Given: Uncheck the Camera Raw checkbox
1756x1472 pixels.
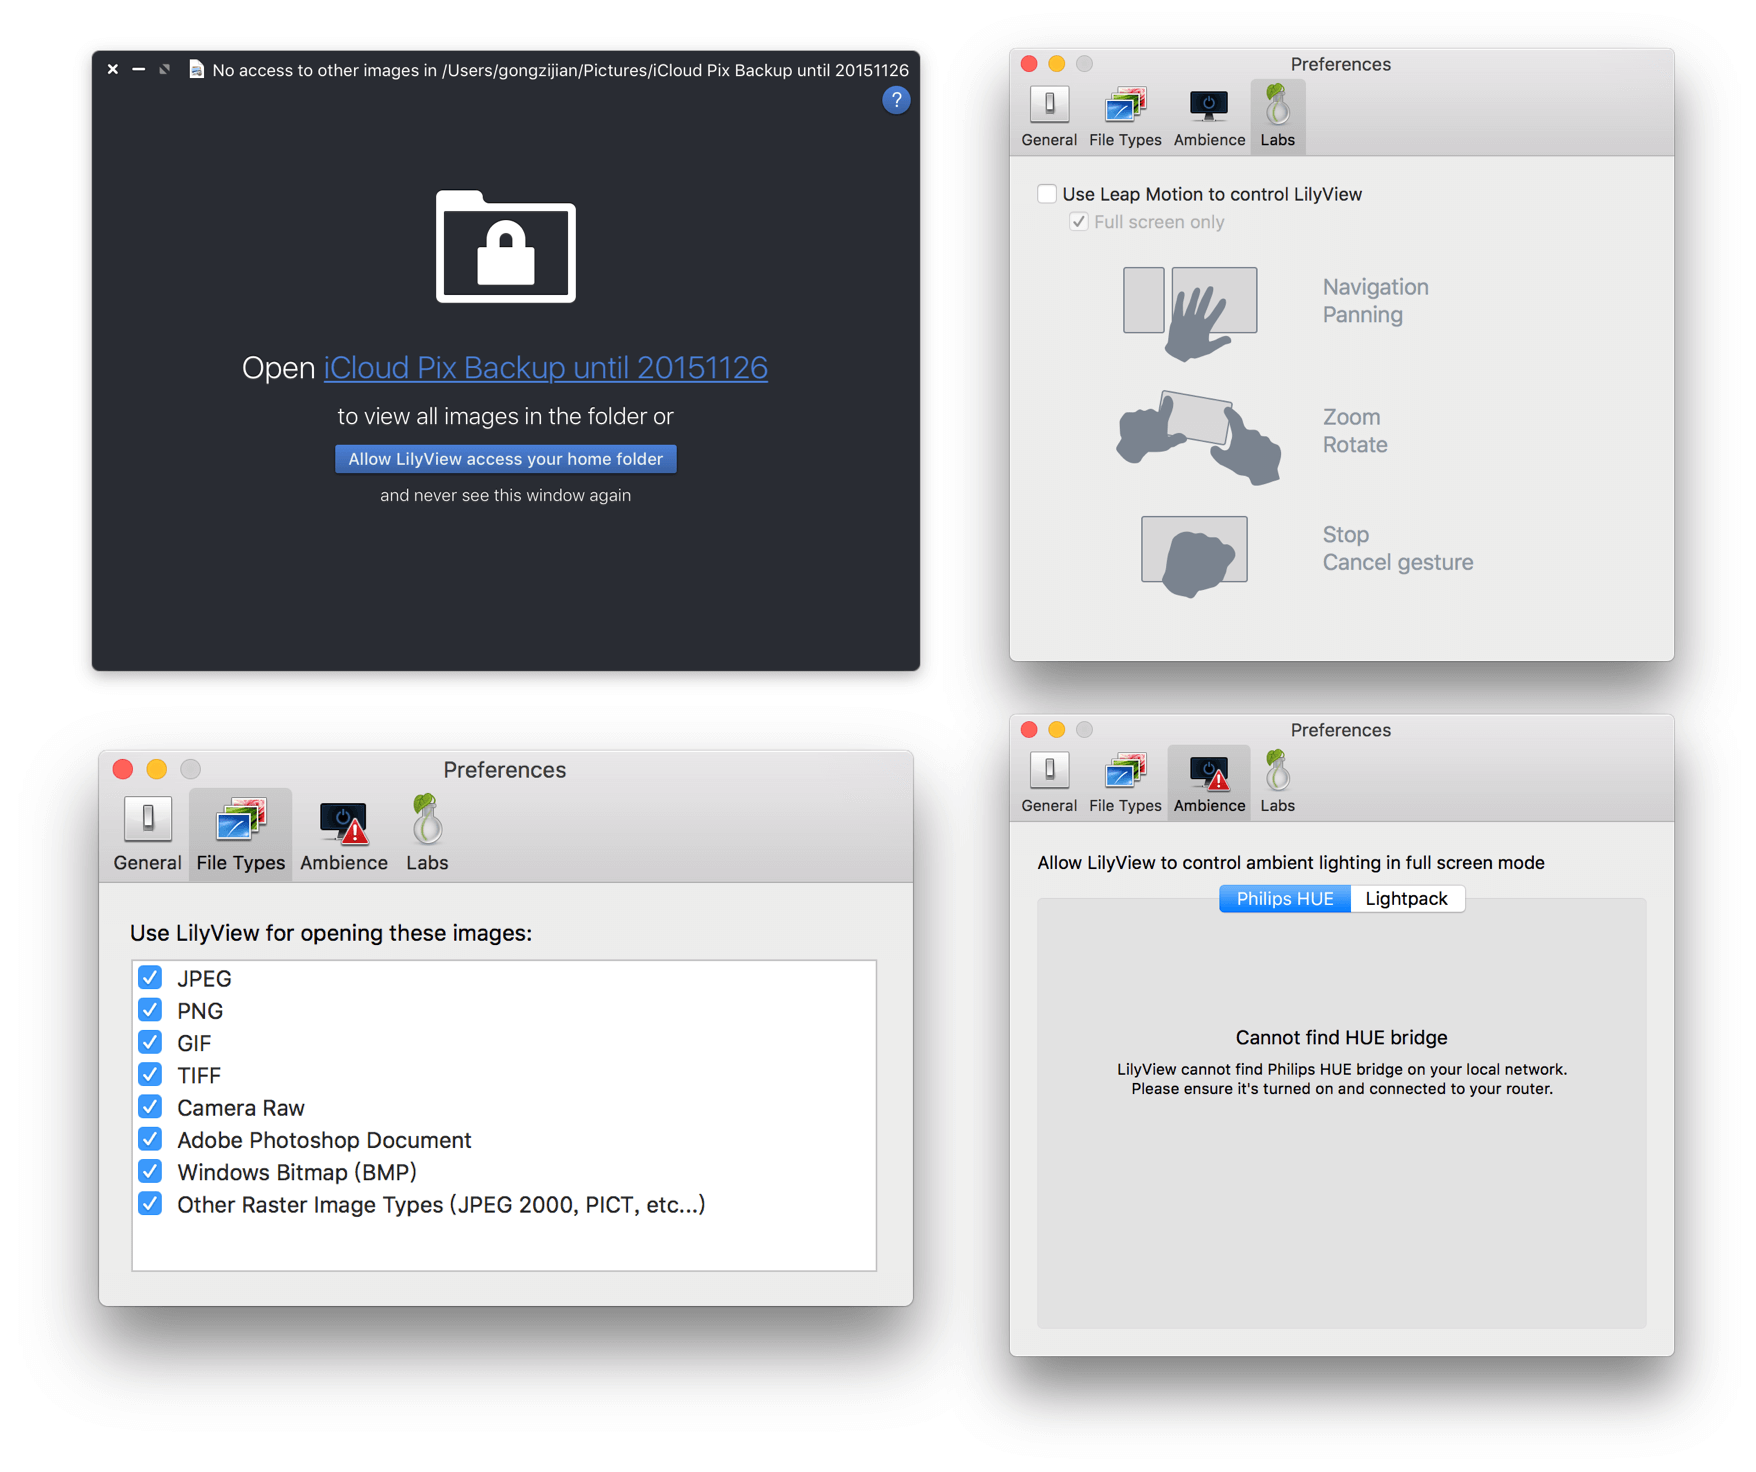Looking at the screenshot, I should click(151, 1107).
